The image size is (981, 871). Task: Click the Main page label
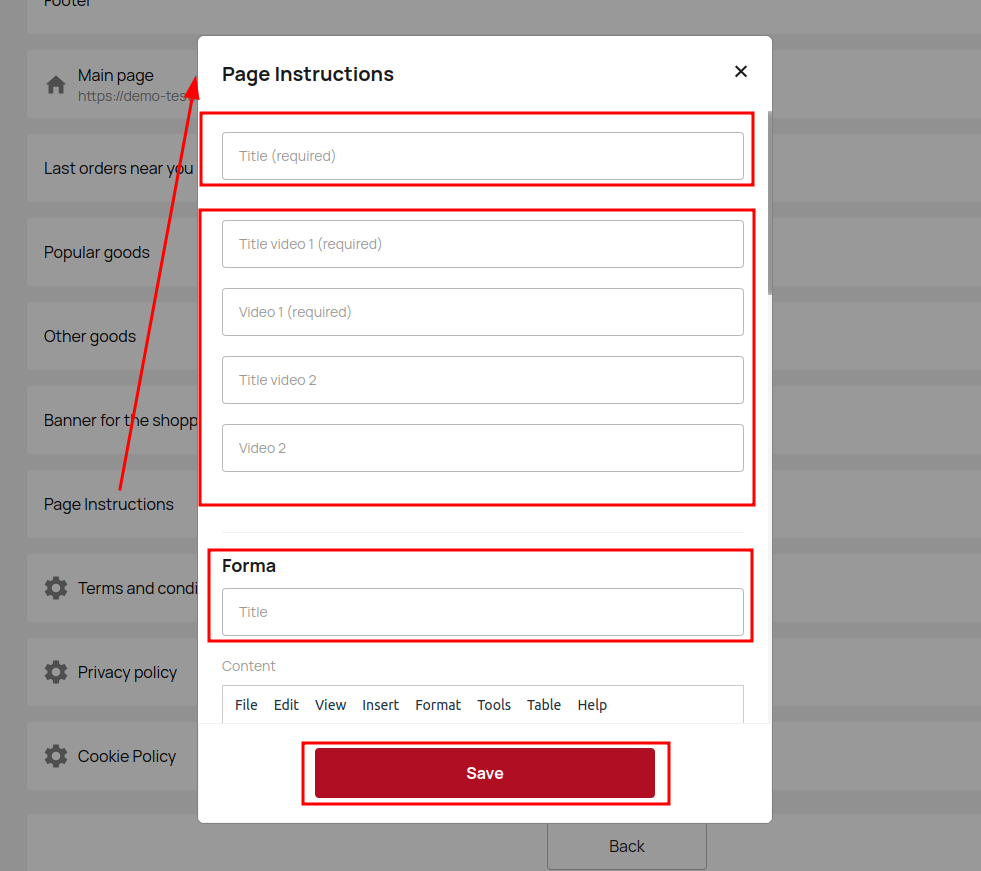116,76
